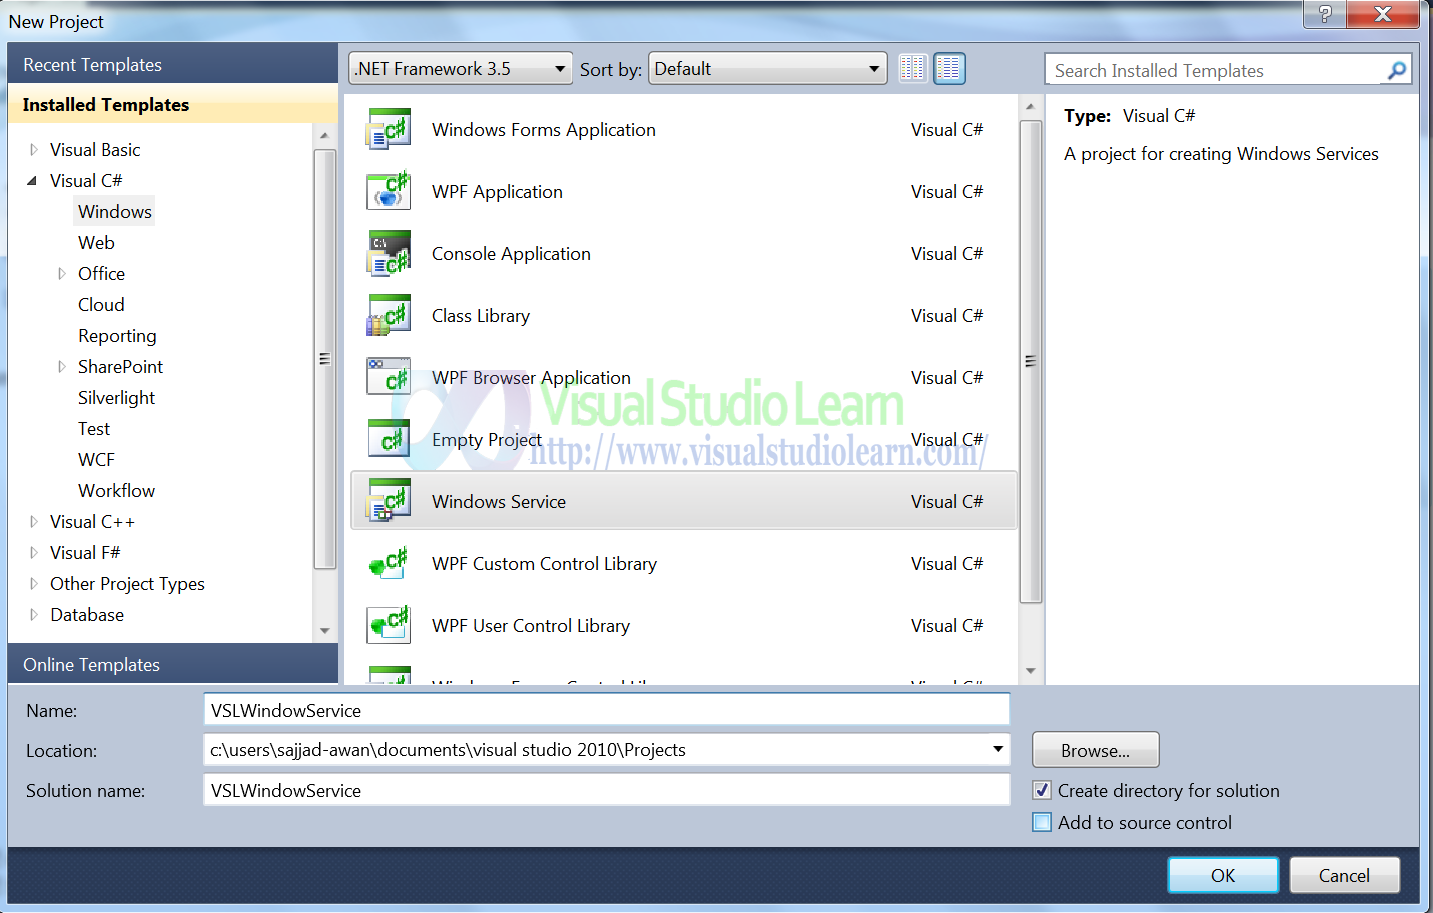Open the Recent Templates section

pos(172,64)
